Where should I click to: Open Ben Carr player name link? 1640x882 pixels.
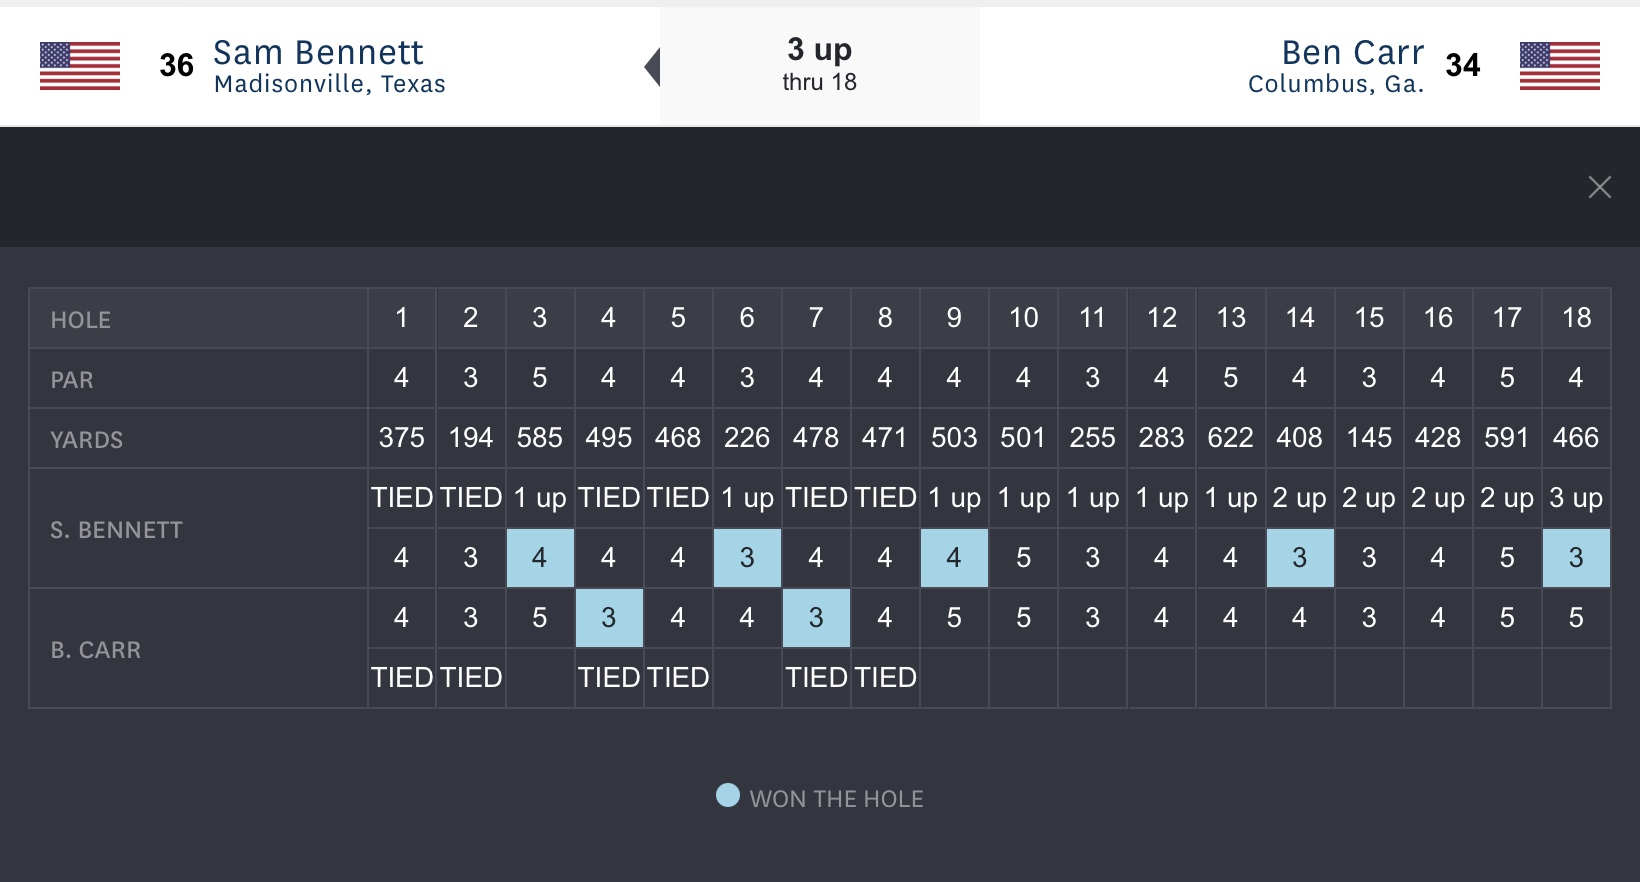pos(1352,52)
